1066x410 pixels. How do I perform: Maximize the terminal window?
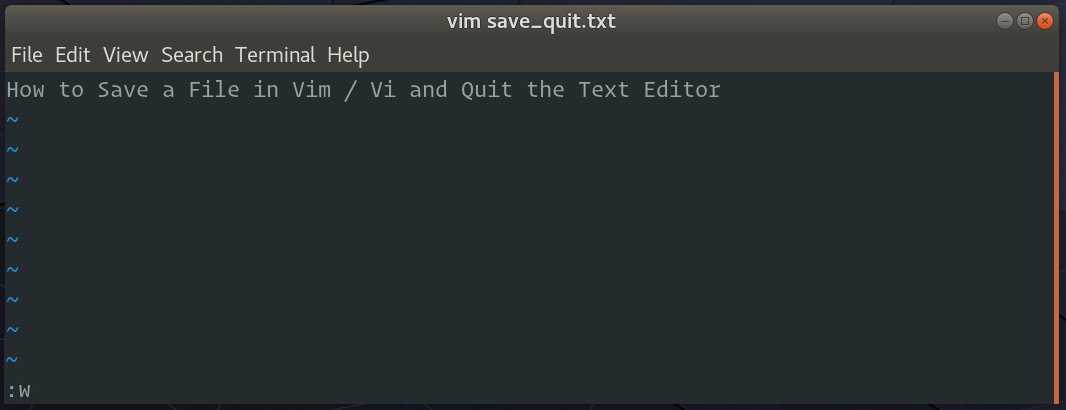(x=1024, y=20)
